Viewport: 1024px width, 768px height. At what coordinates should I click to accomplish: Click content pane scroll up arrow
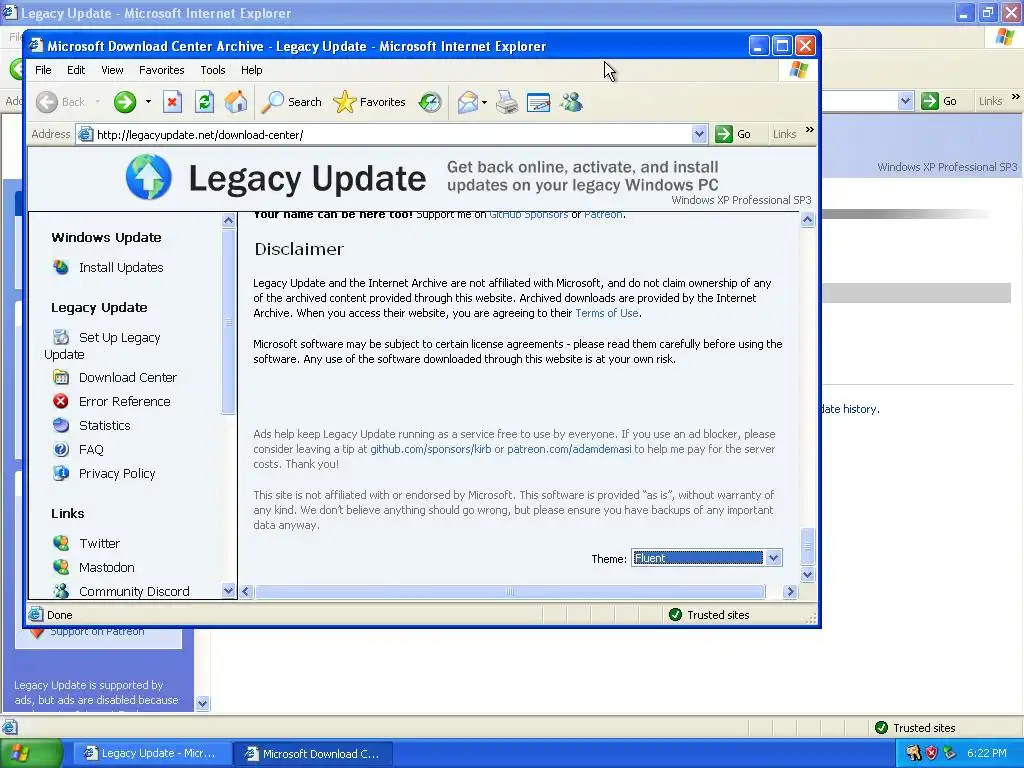(x=808, y=219)
